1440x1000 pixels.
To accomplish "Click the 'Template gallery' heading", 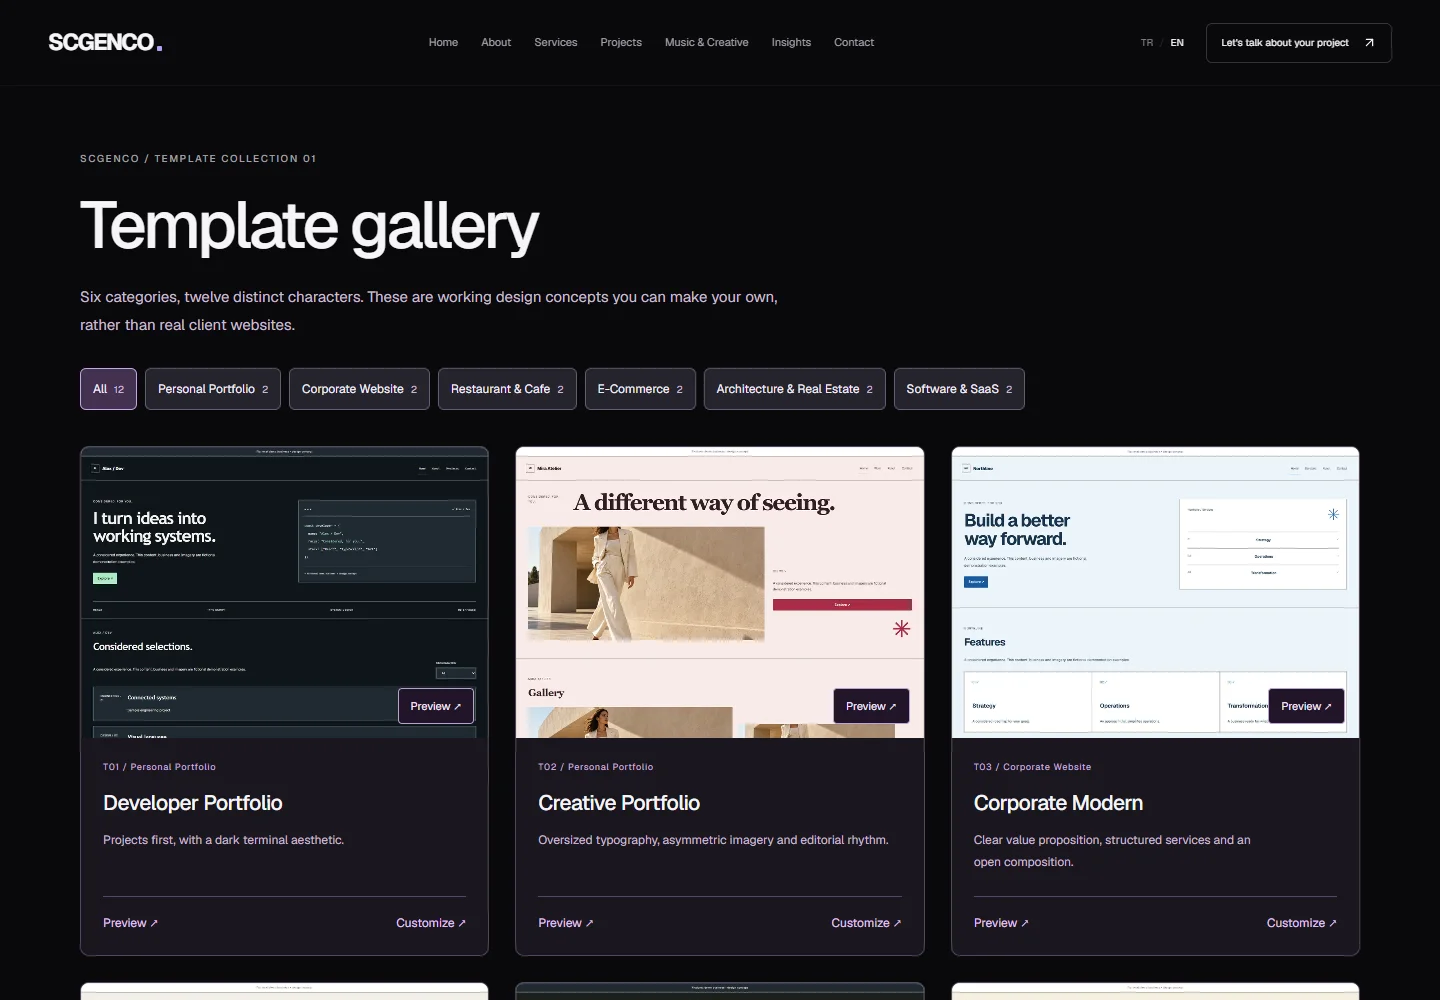I will pos(309,226).
